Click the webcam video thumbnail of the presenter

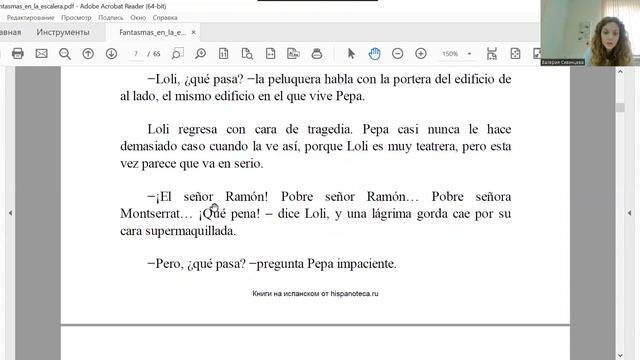(590, 33)
